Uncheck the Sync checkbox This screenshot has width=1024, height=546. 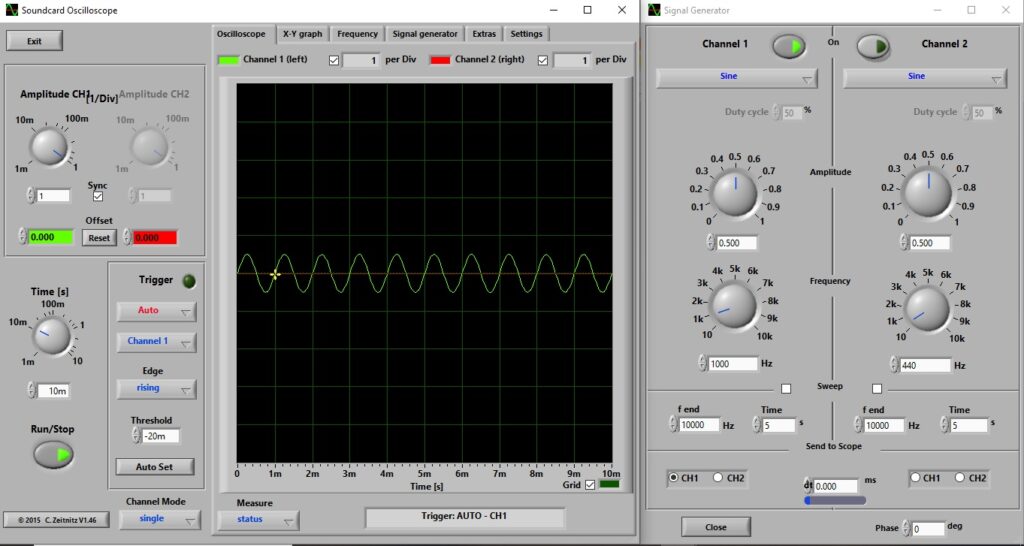pos(98,196)
